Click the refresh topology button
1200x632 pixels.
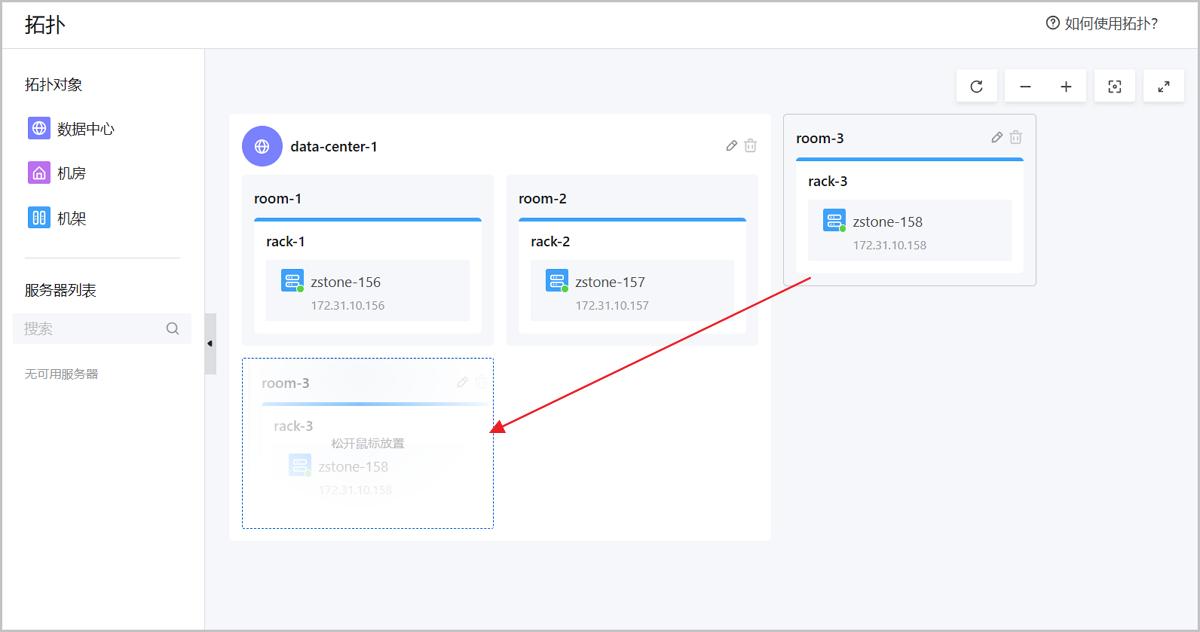click(976, 87)
